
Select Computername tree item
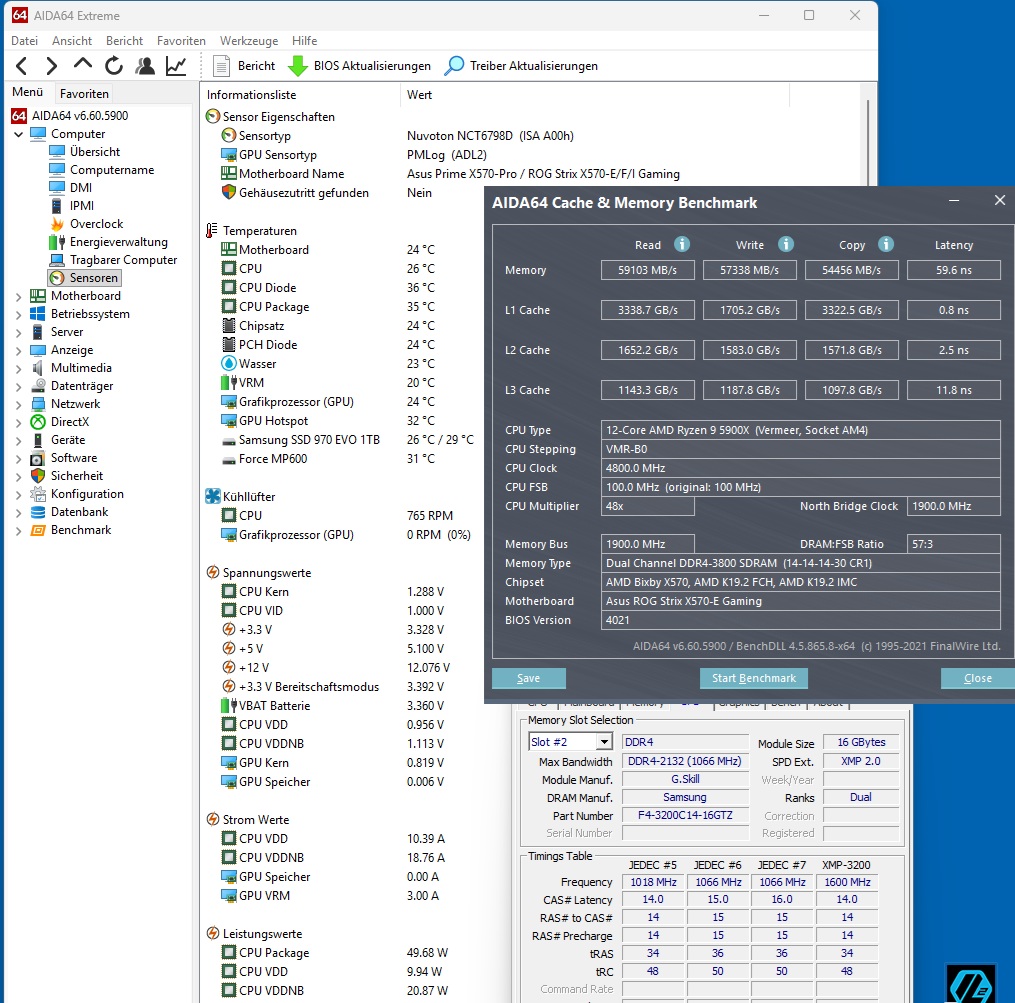tap(102, 170)
